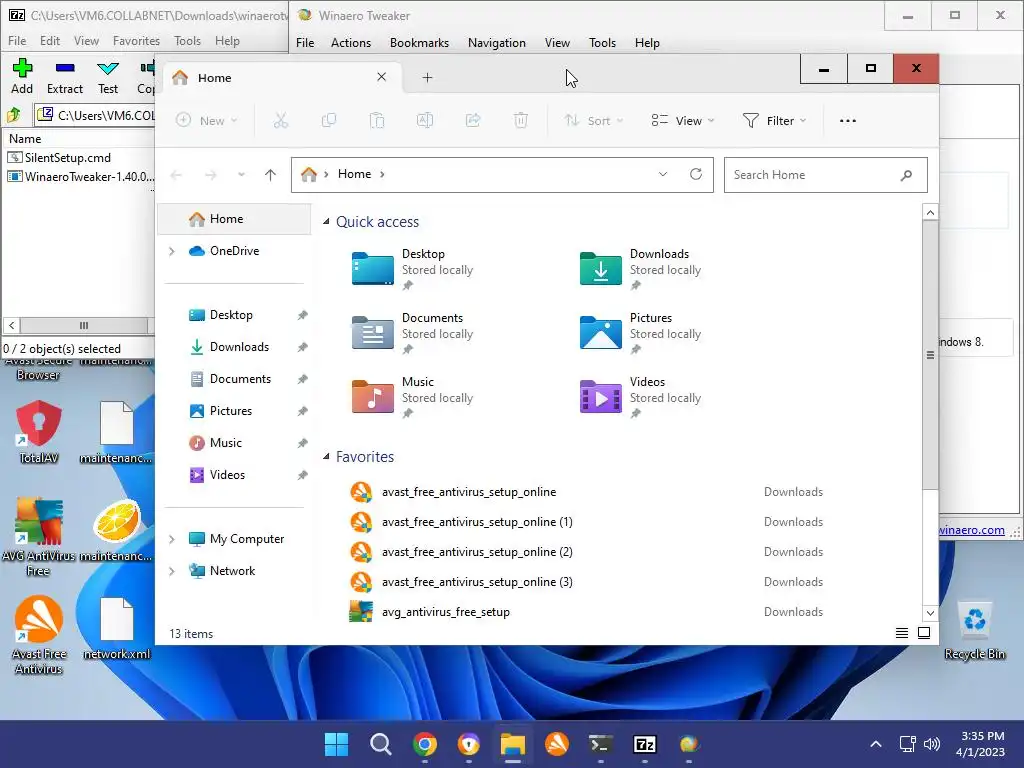Screen dimensions: 1024x768
Task: Click the Copy icon in Explorer toolbar
Action: 329,121
